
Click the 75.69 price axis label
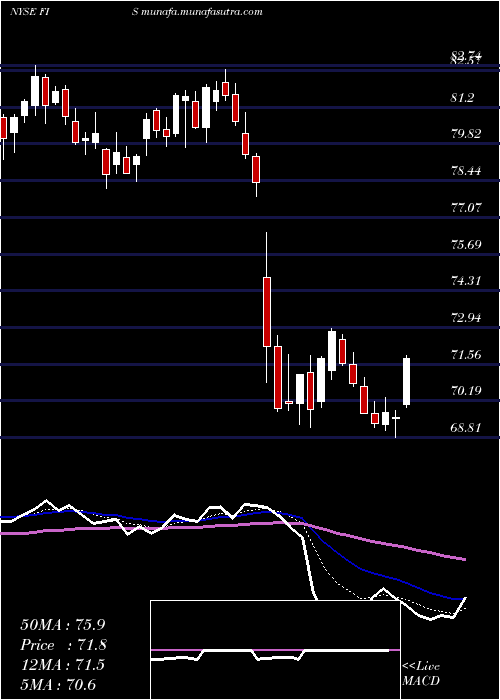tap(466, 244)
